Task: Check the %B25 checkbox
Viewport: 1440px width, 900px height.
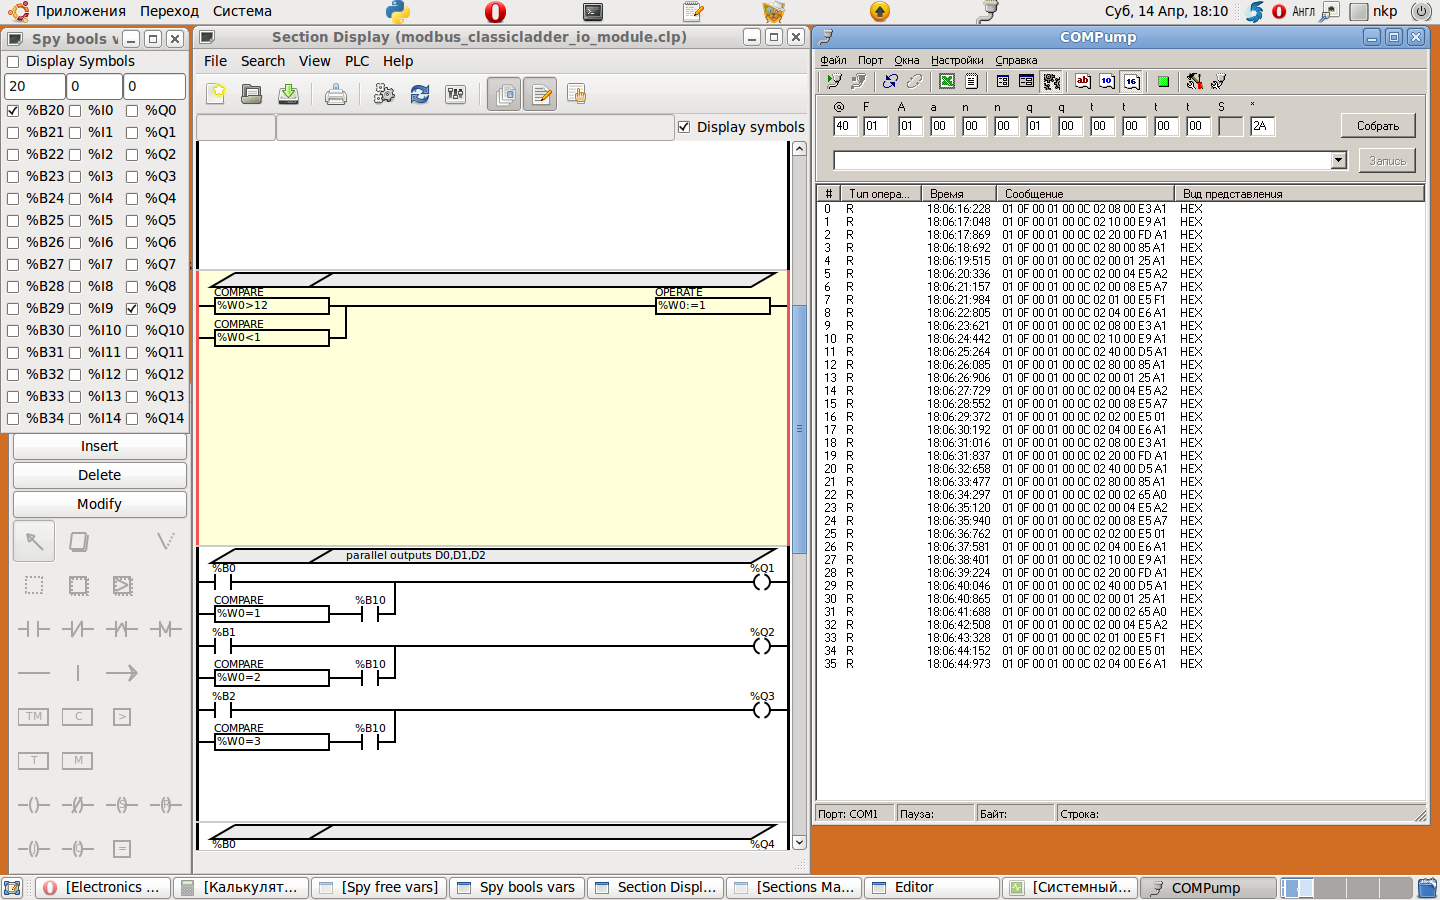Action: pyautogui.click(x=13, y=220)
